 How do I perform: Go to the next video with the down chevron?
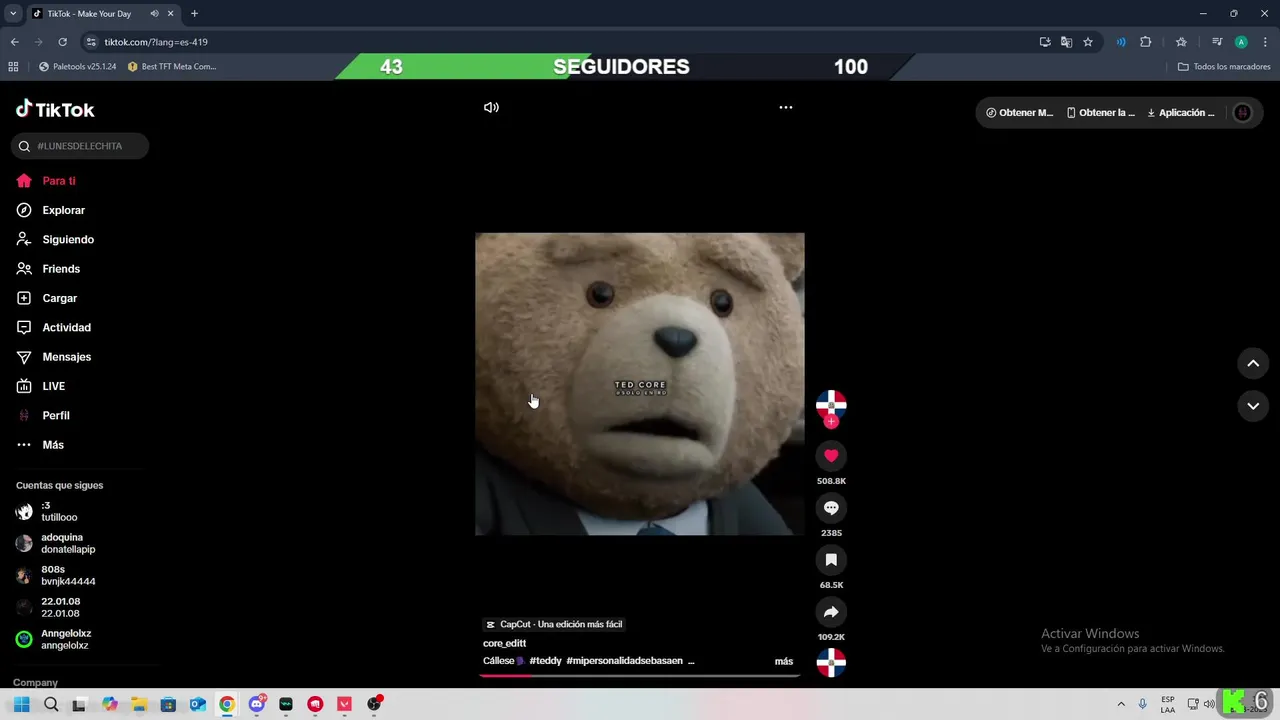pos(1253,406)
